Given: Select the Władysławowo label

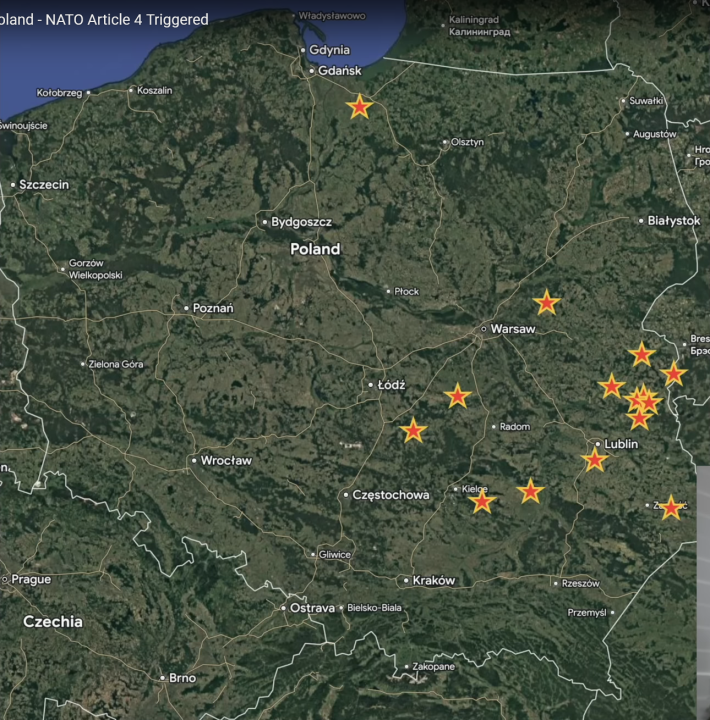Looking at the screenshot, I should tap(332, 16).
